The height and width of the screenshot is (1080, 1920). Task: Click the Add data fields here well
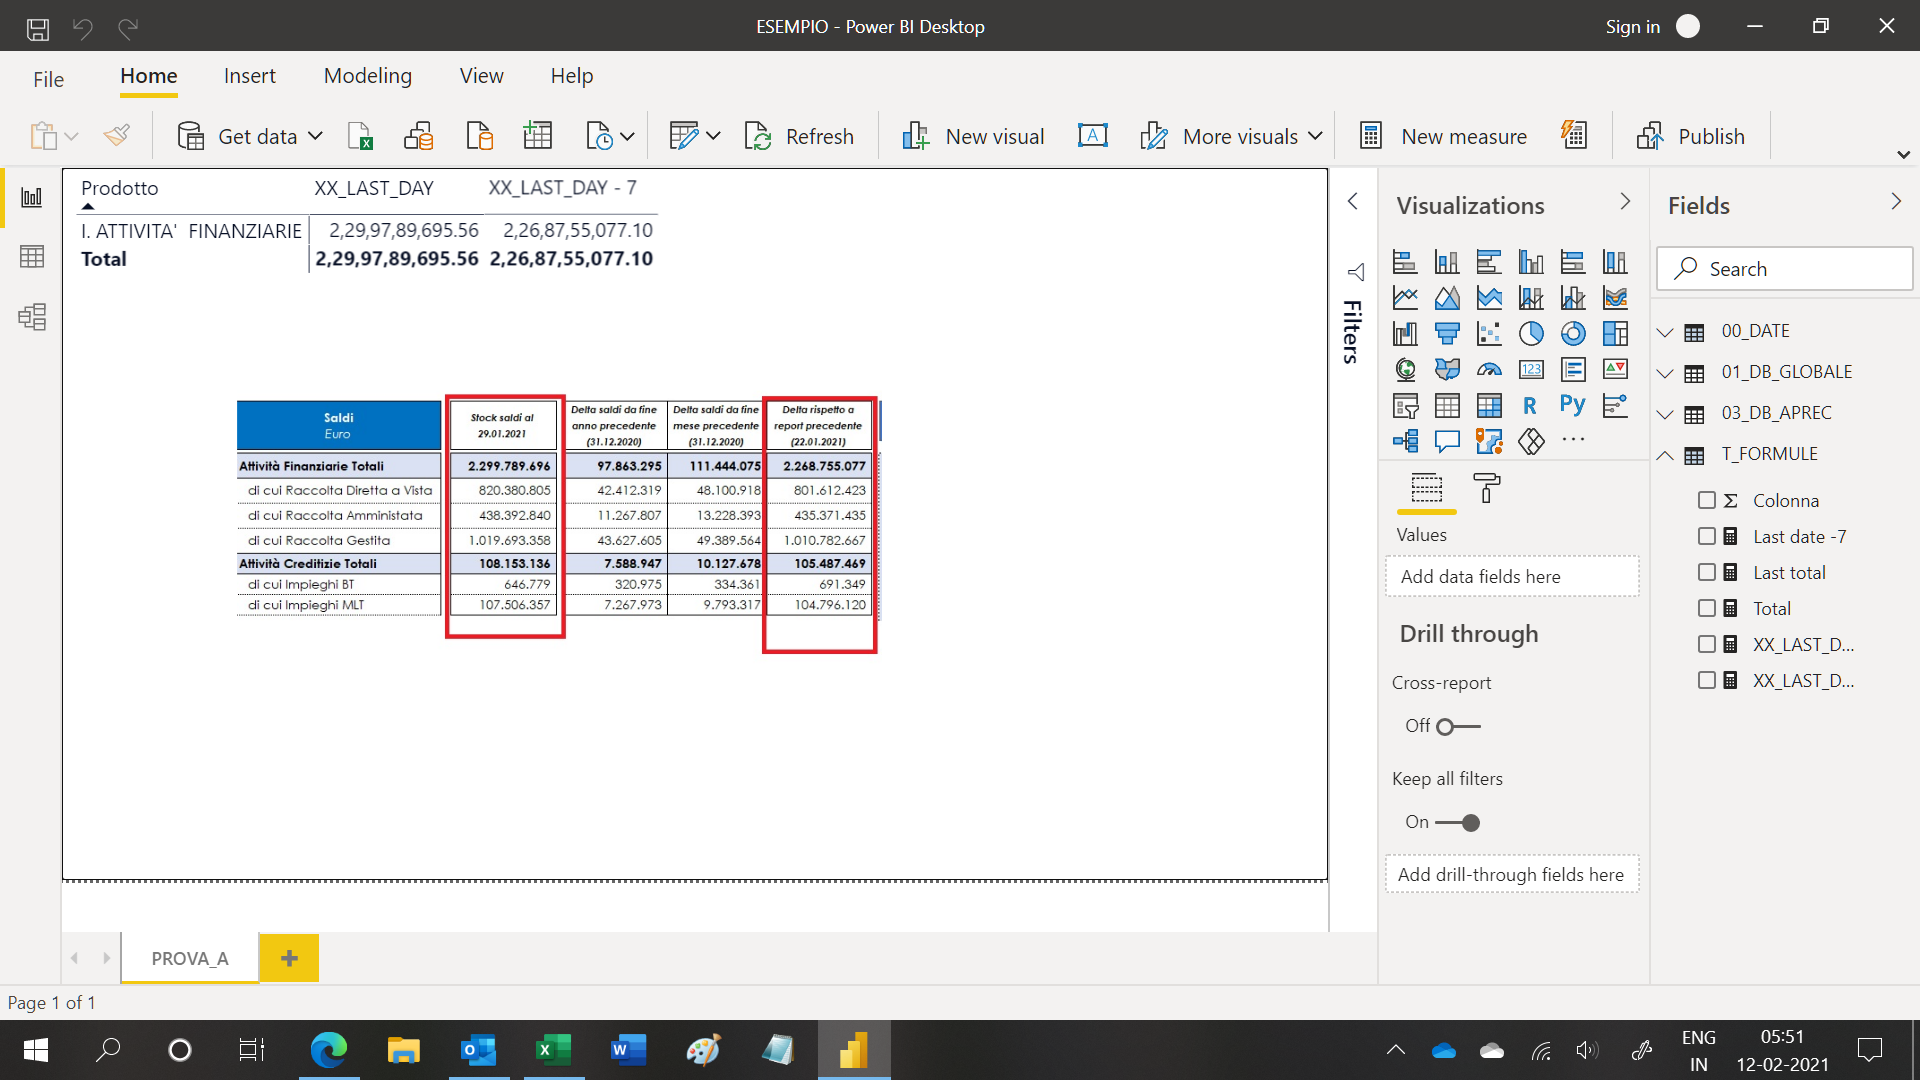tap(1512, 576)
